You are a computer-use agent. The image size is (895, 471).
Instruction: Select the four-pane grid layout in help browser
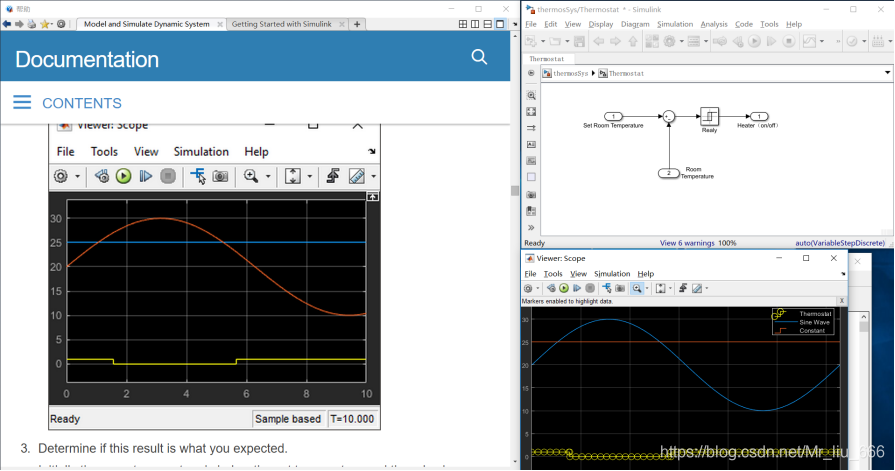point(463,24)
